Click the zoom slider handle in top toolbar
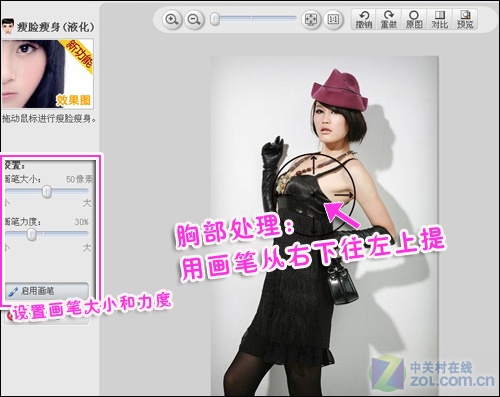The height and width of the screenshot is (397, 500). pos(215,19)
